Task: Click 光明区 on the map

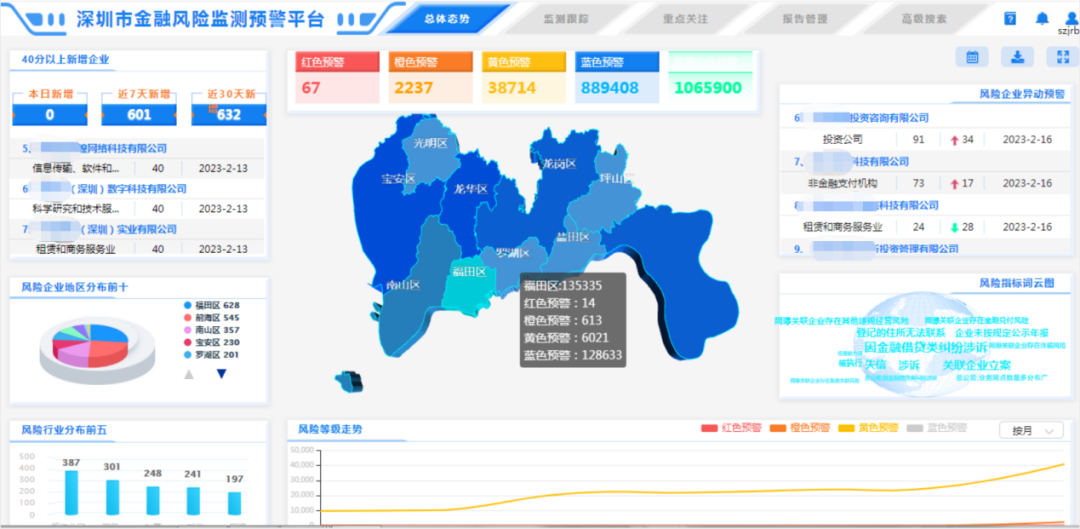Action: pos(430,143)
